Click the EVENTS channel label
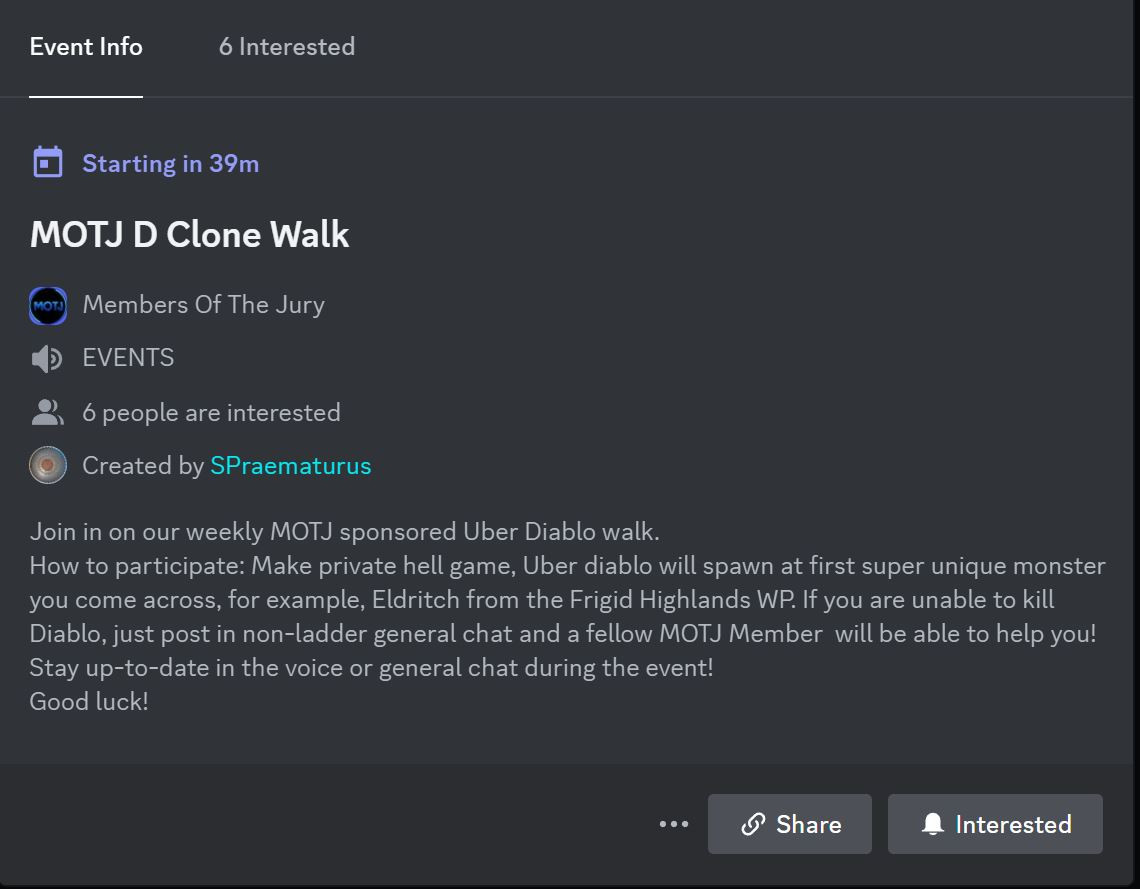 pyautogui.click(x=128, y=357)
